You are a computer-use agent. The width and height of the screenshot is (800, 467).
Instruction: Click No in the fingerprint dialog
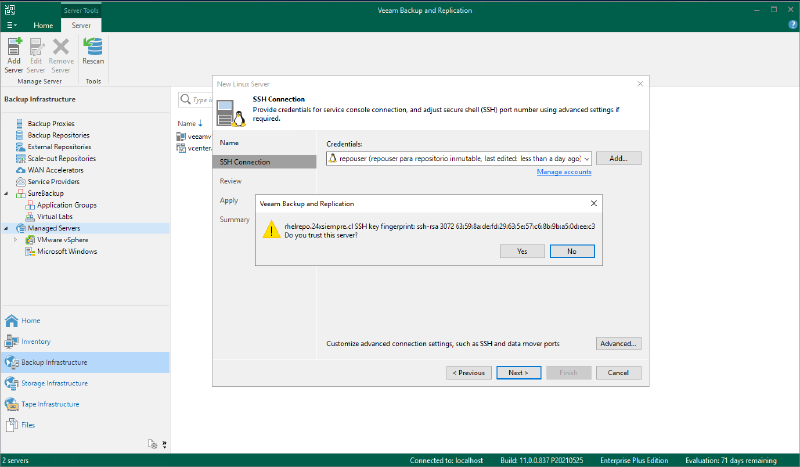point(572,251)
